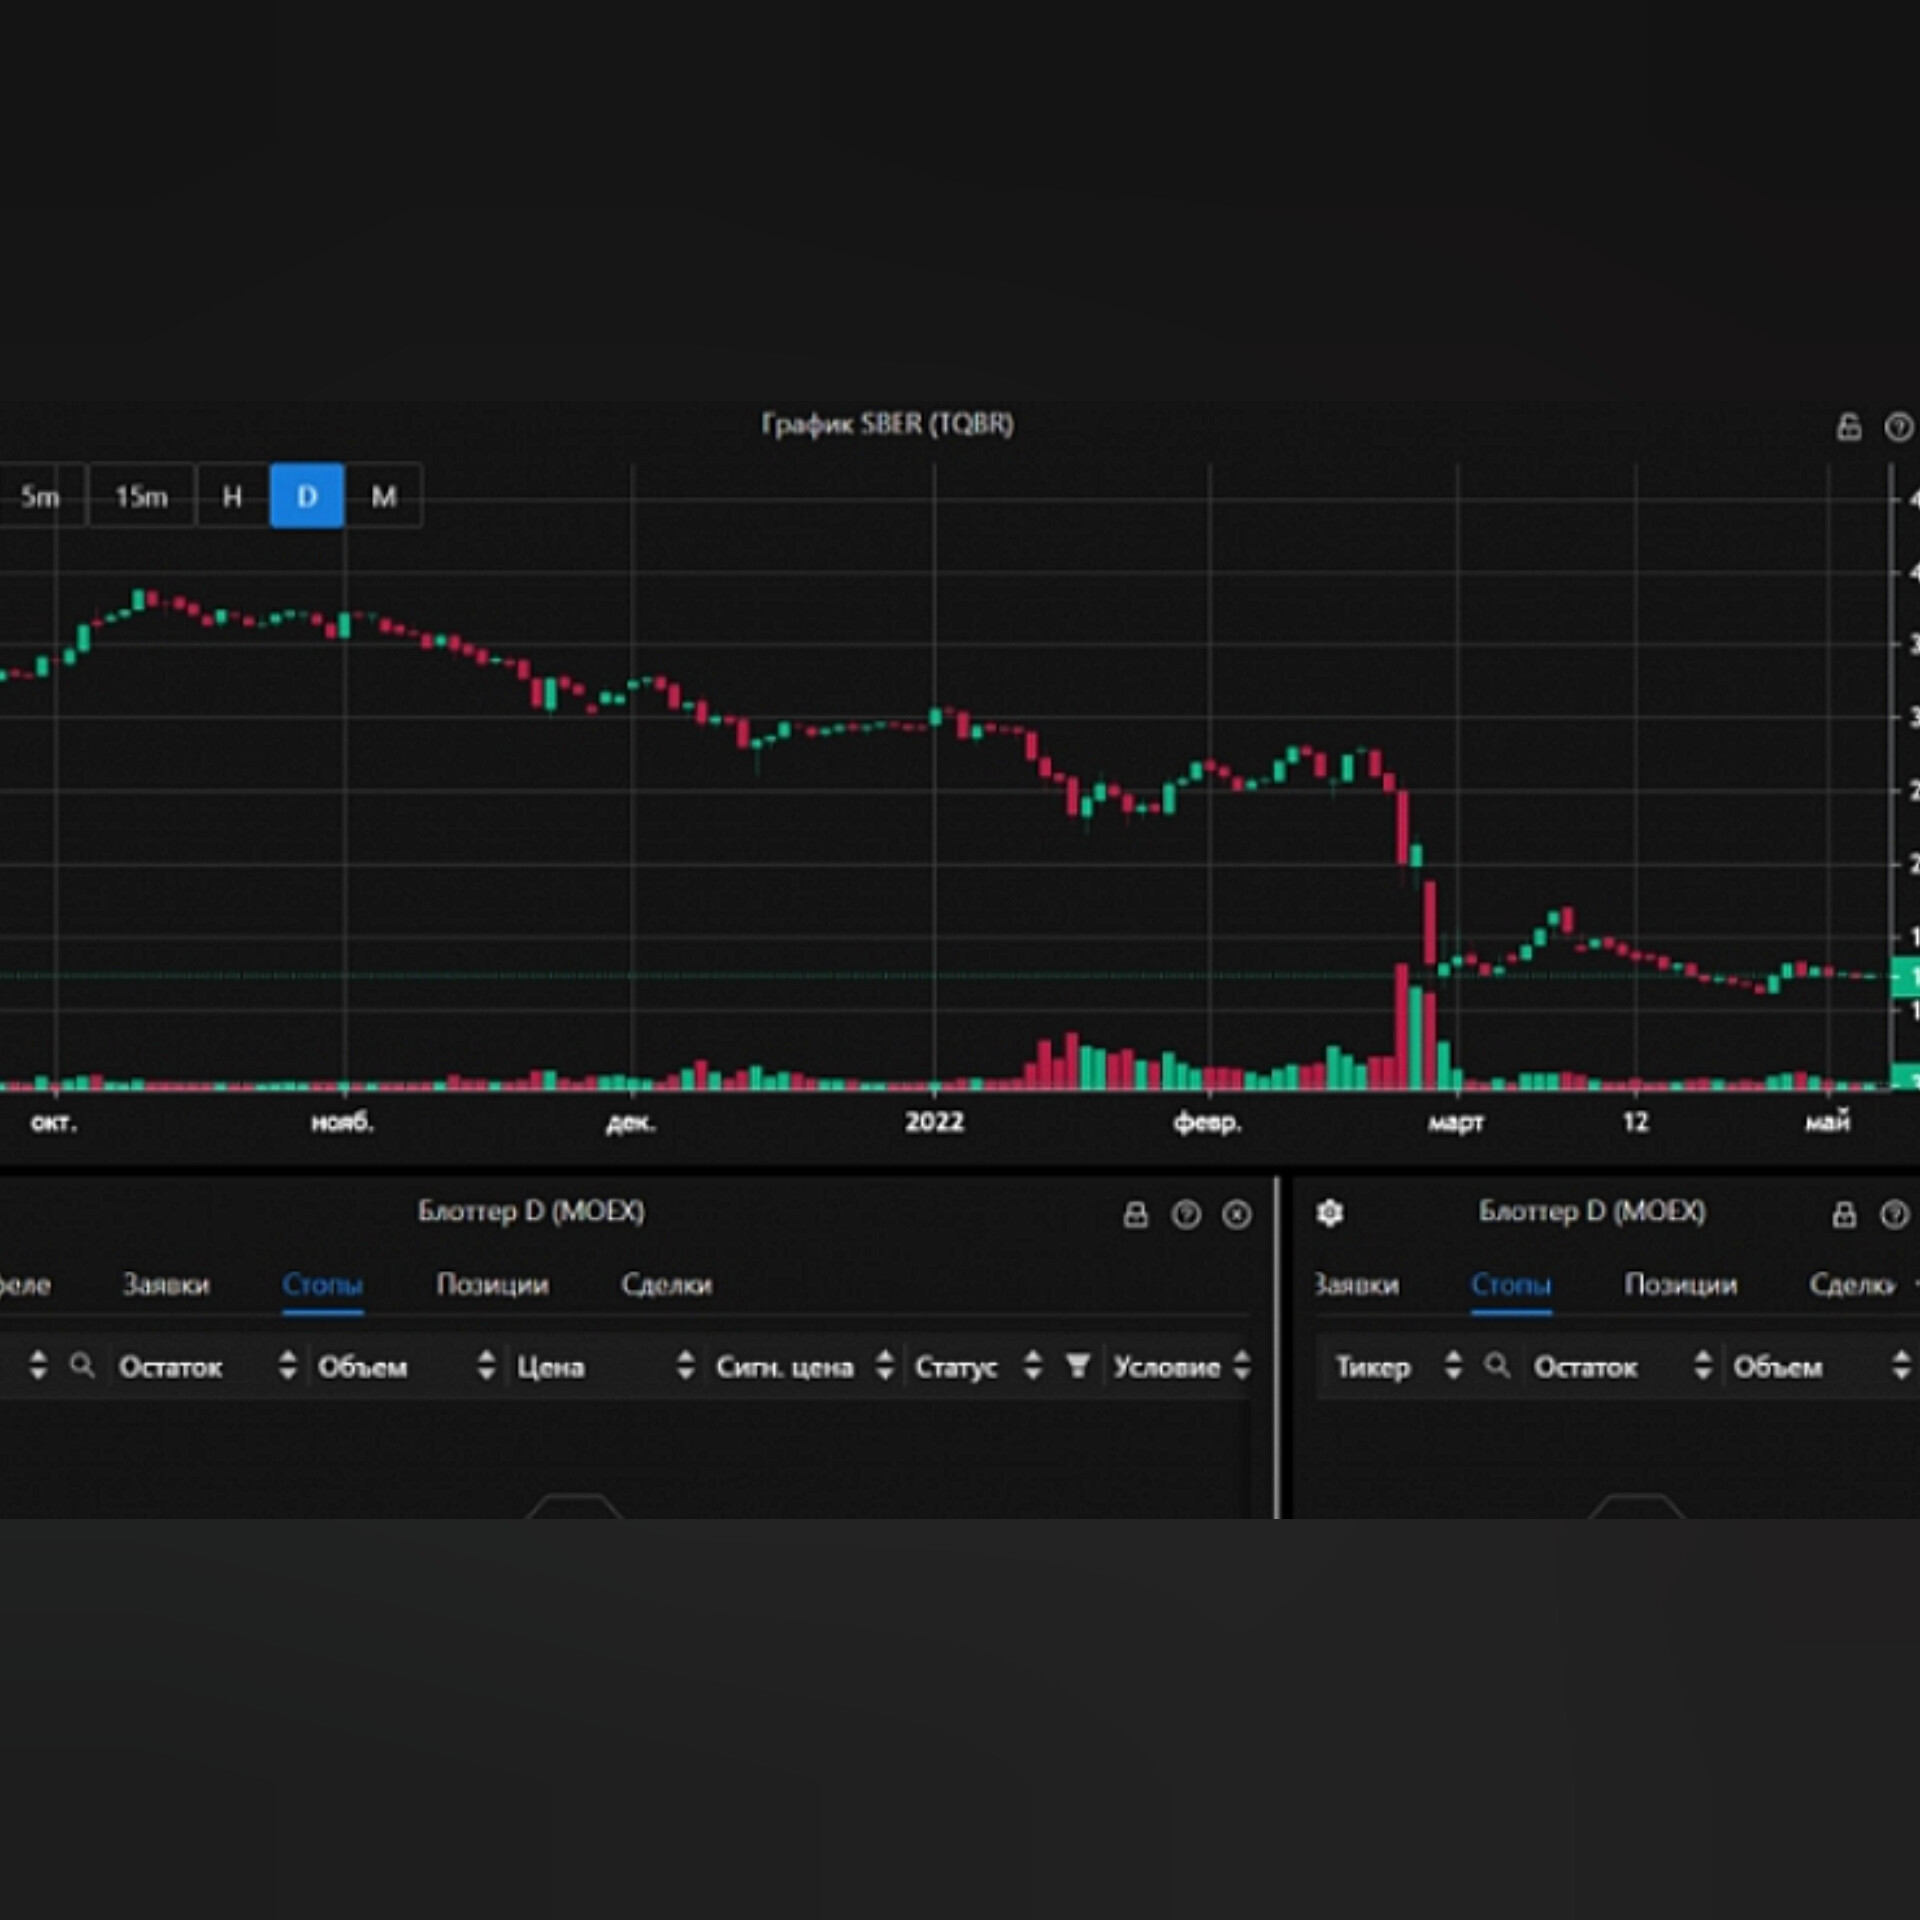Screen dimensions: 1920x1920
Task: Click the окт. label on the time axis
Action: pos(54,1122)
